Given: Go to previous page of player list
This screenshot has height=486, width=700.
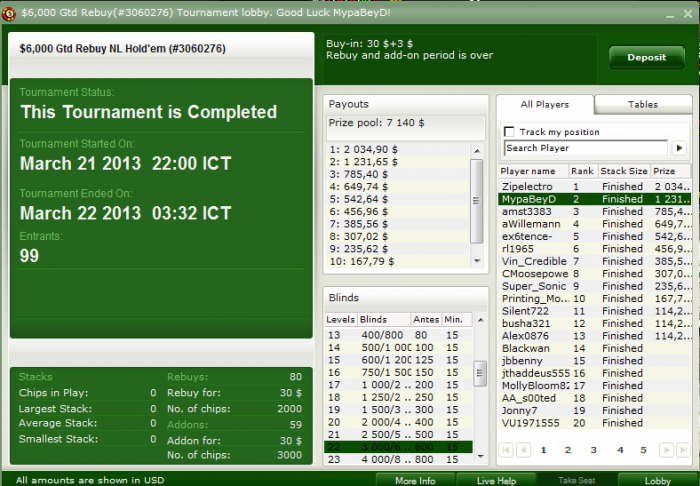Looking at the screenshot, I should 523,450.
